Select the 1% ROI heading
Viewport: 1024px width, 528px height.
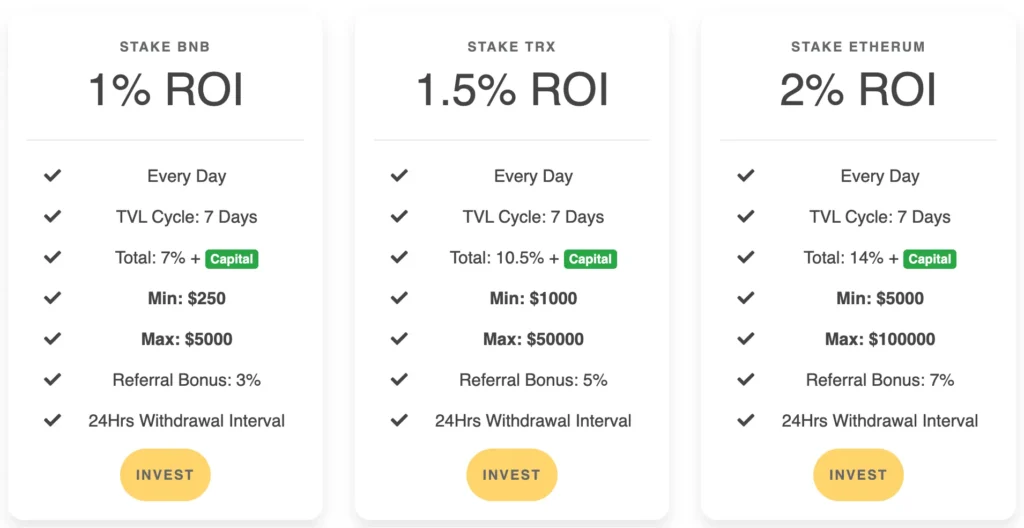tap(165, 90)
